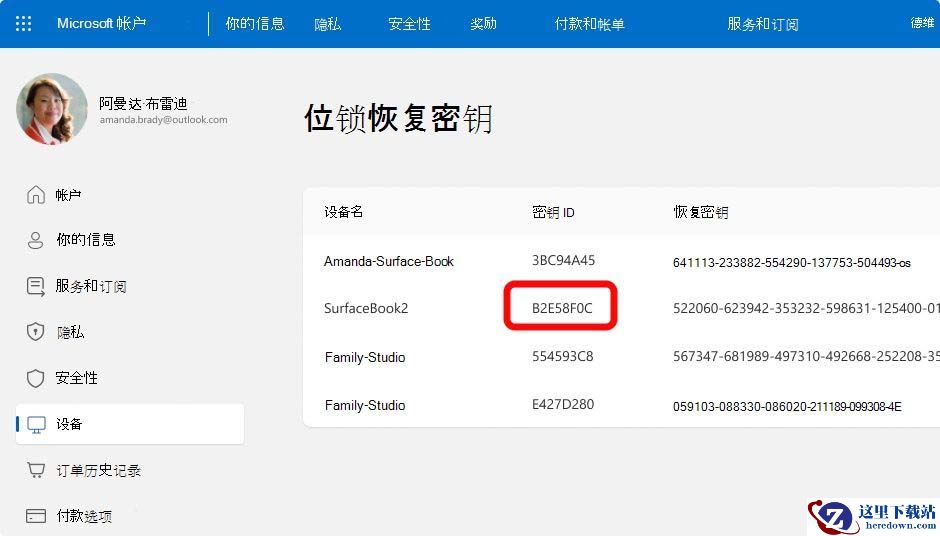
Task: Click recovery key starting with 059103-088330
Action: tap(787, 406)
